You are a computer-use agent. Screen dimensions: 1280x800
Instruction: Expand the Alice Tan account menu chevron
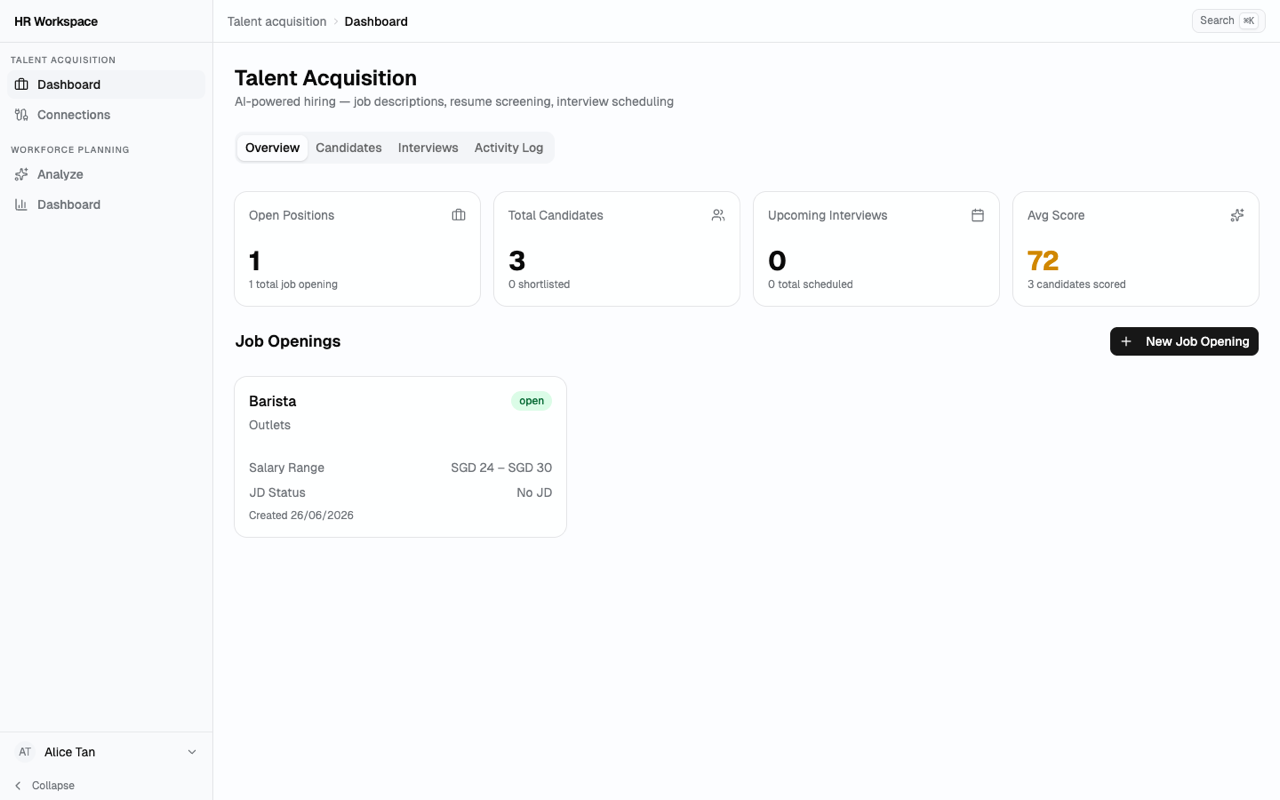tap(192, 752)
